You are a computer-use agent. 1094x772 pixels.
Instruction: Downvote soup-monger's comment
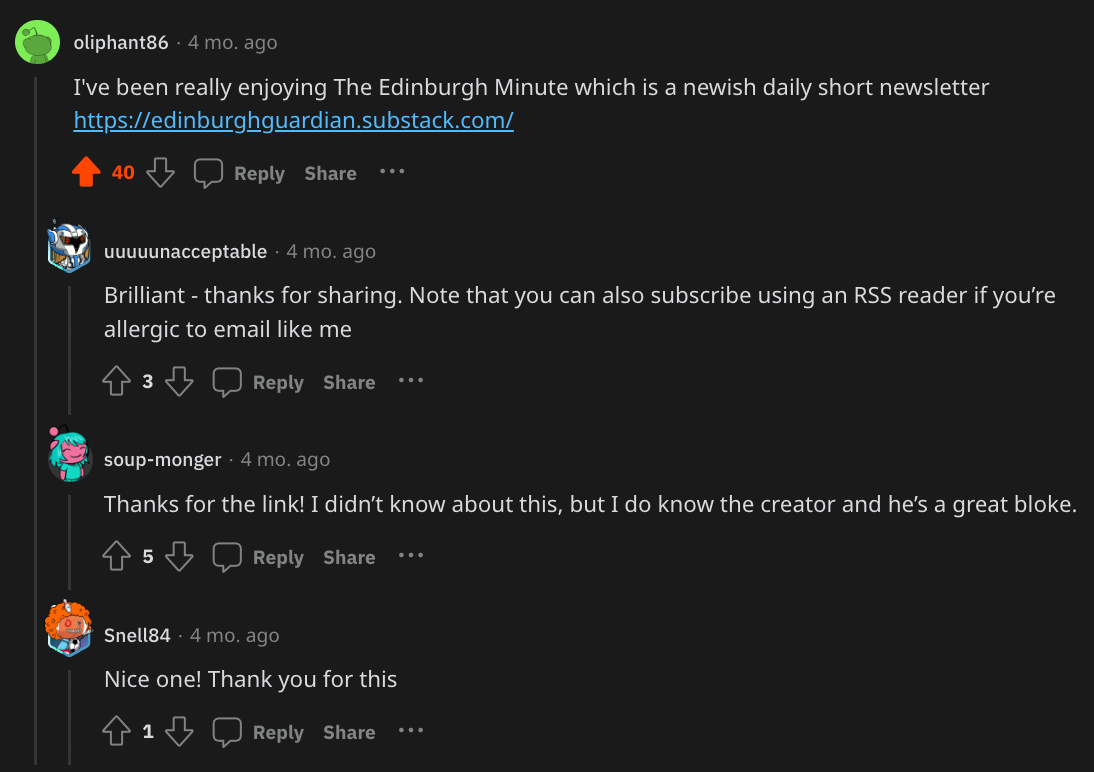(x=179, y=557)
